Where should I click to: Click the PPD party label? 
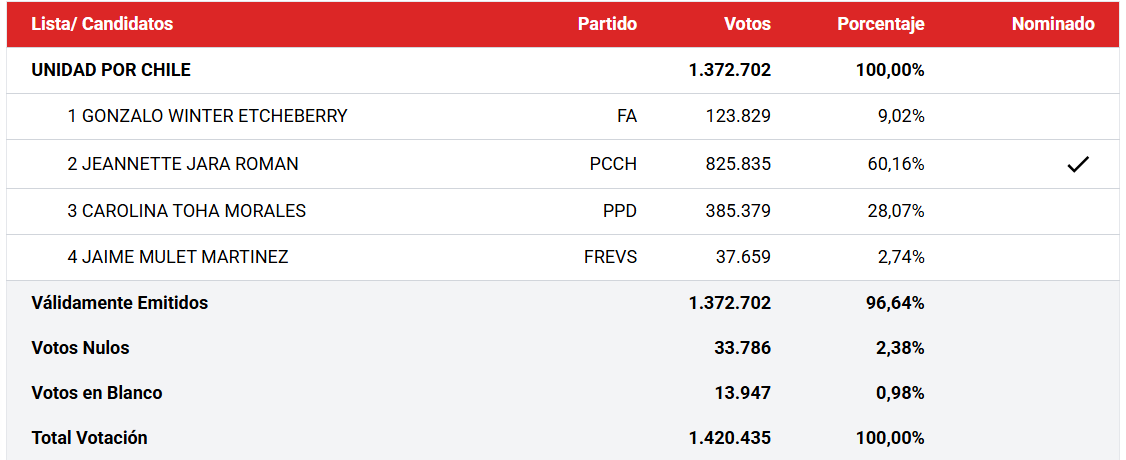click(x=620, y=211)
